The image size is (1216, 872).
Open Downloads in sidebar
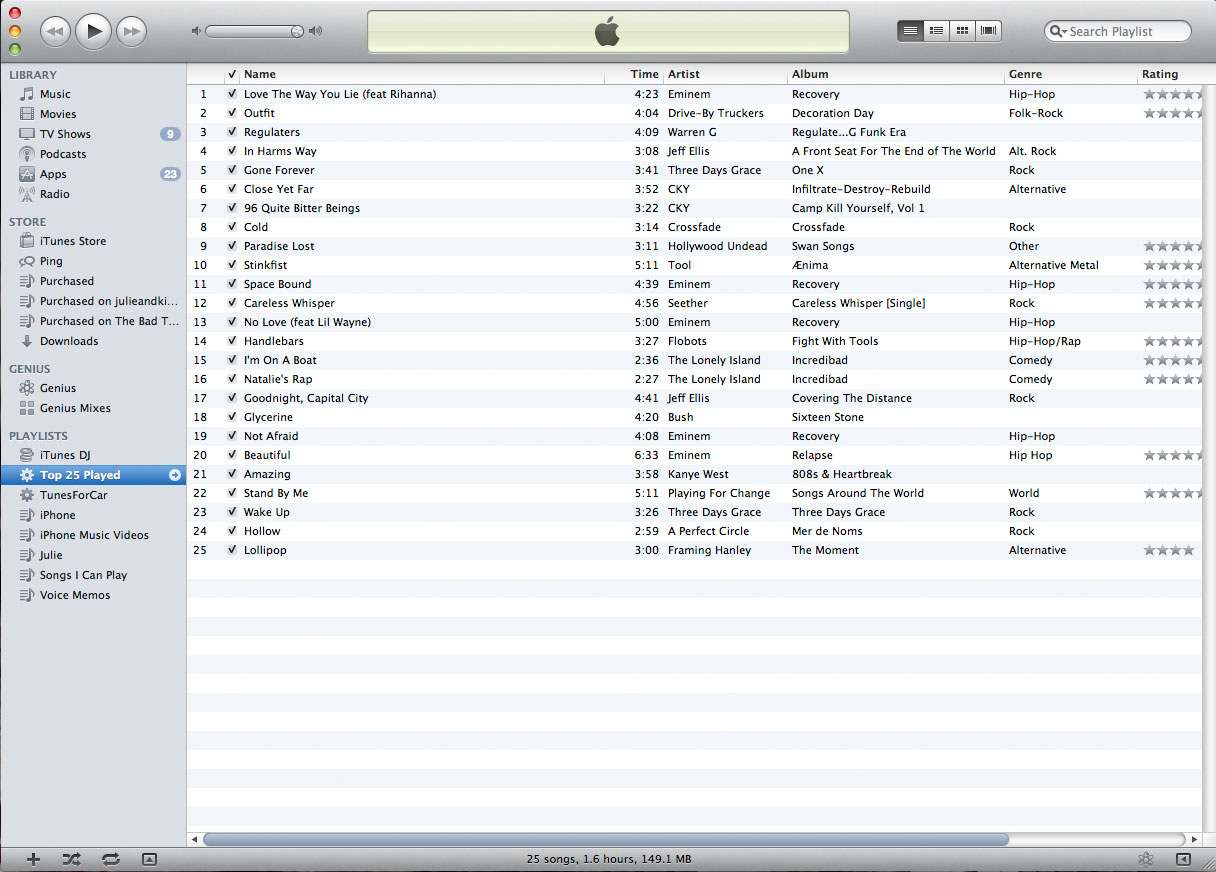click(x=69, y=341)
